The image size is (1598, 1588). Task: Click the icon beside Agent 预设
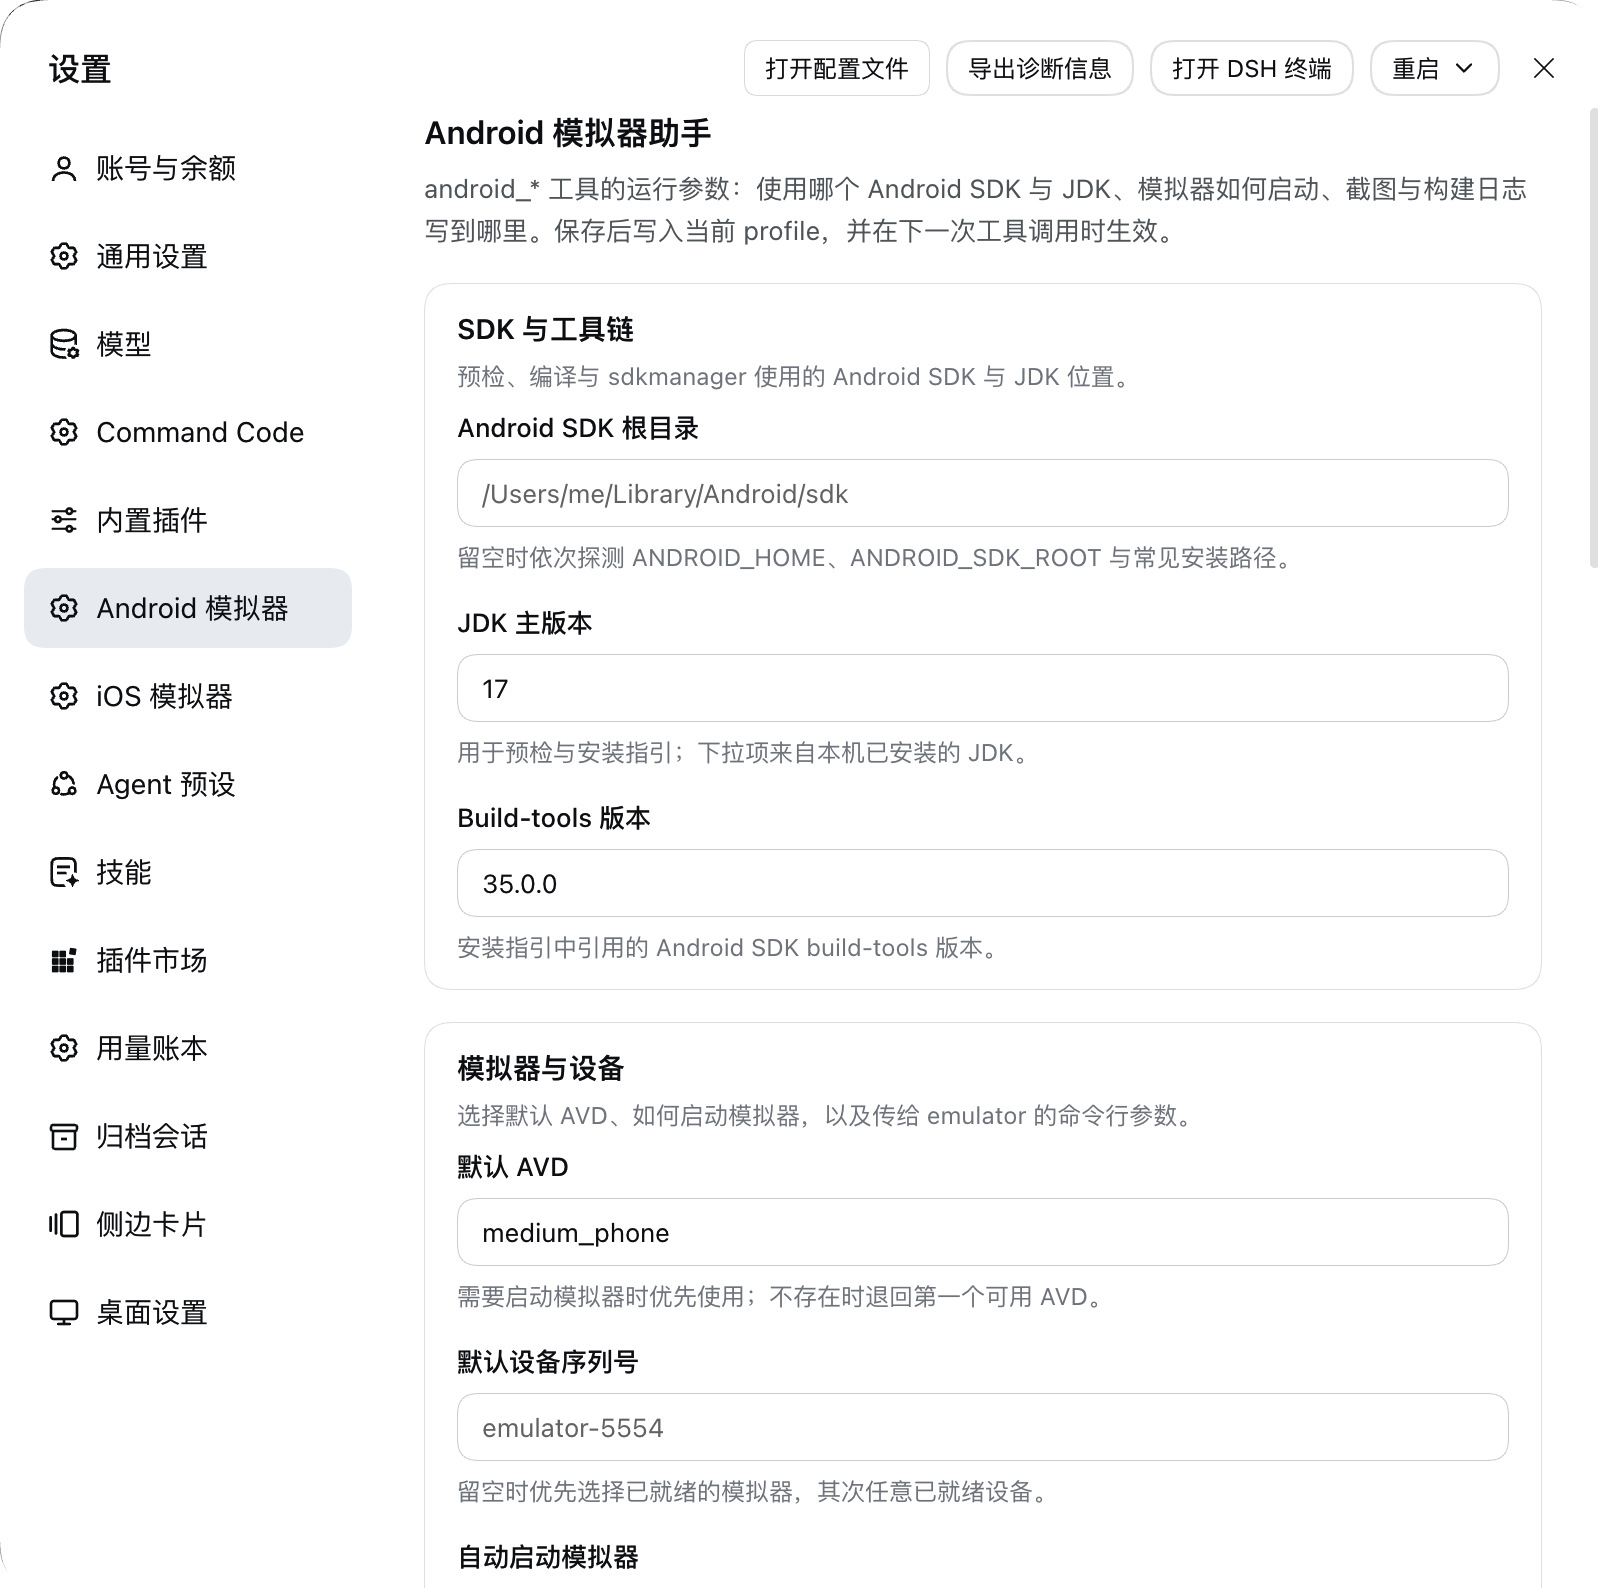(x=64, y=785)
